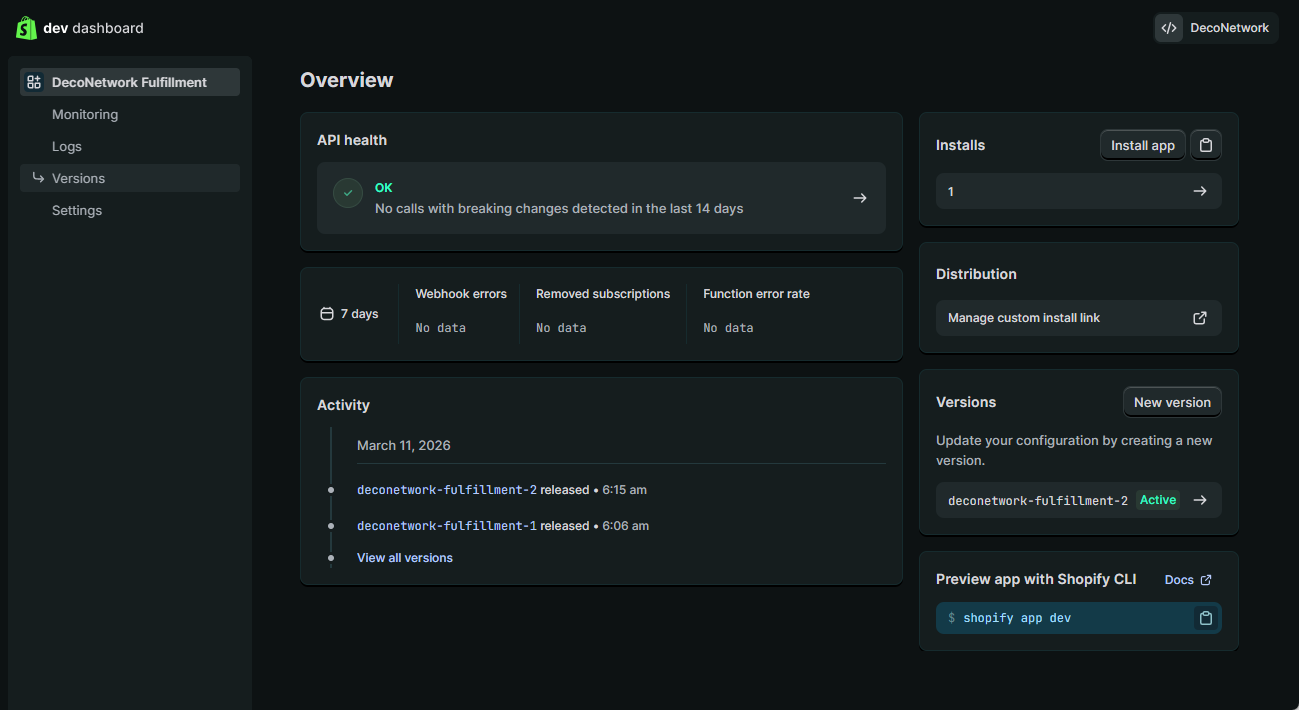Screen dimensions: 1299x710
Task: Open Versions in the sidebar
Action: (130, 178)
